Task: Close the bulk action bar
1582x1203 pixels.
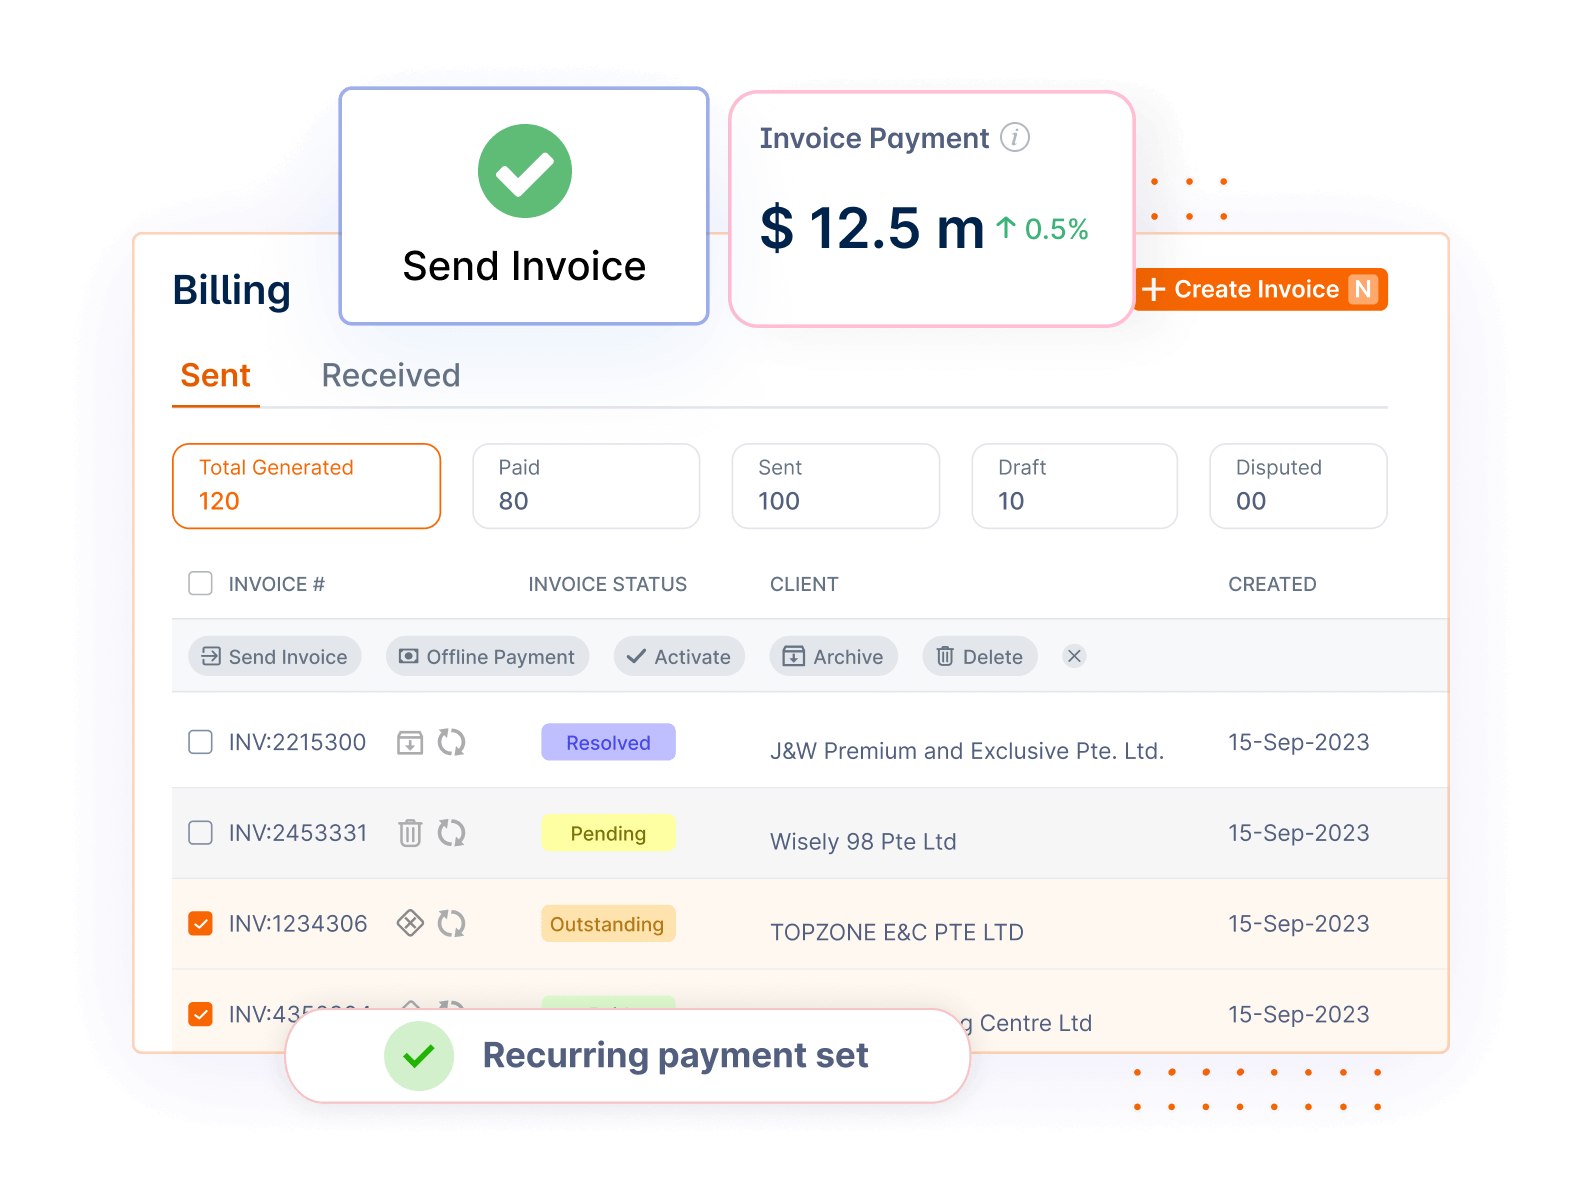Action: (1074, 656)
